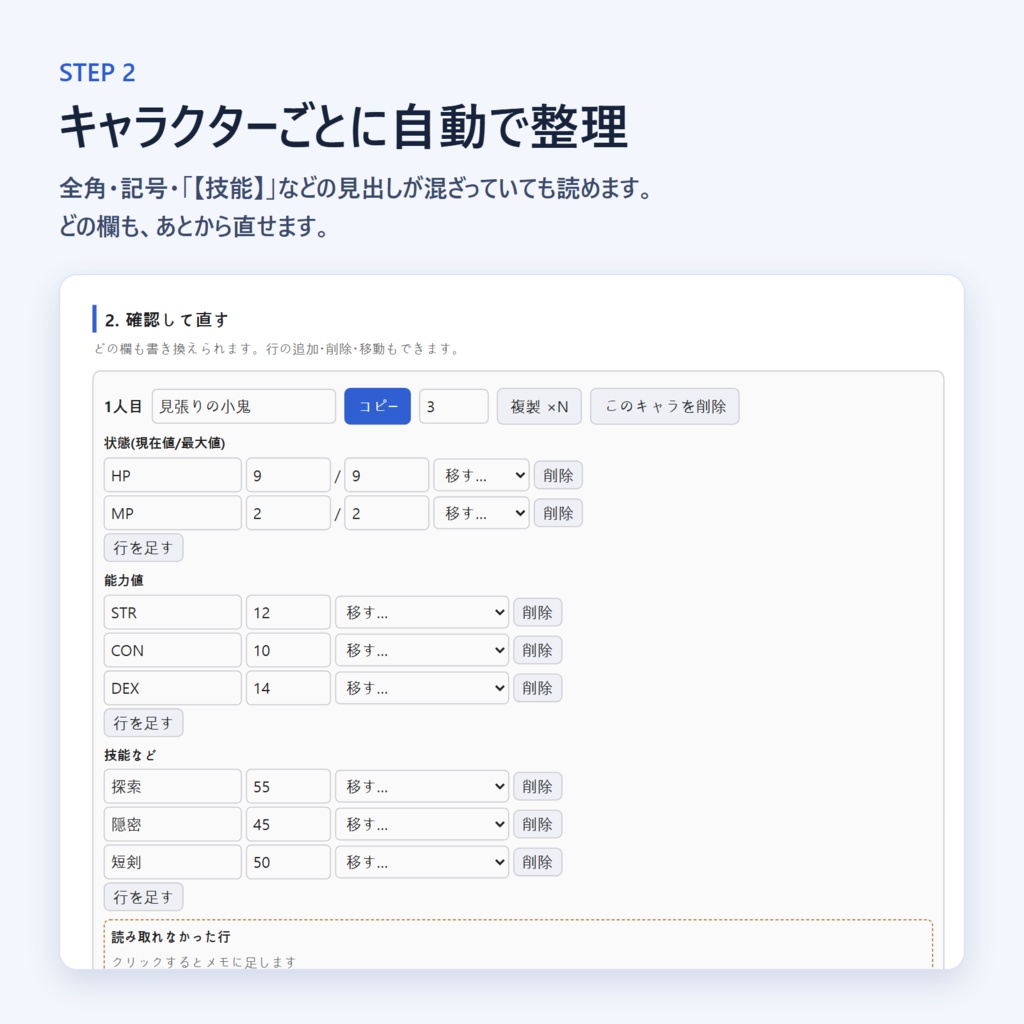Click このキャラを削除 button
The image size is (1024, 1024).
click(x=664, y=406)
